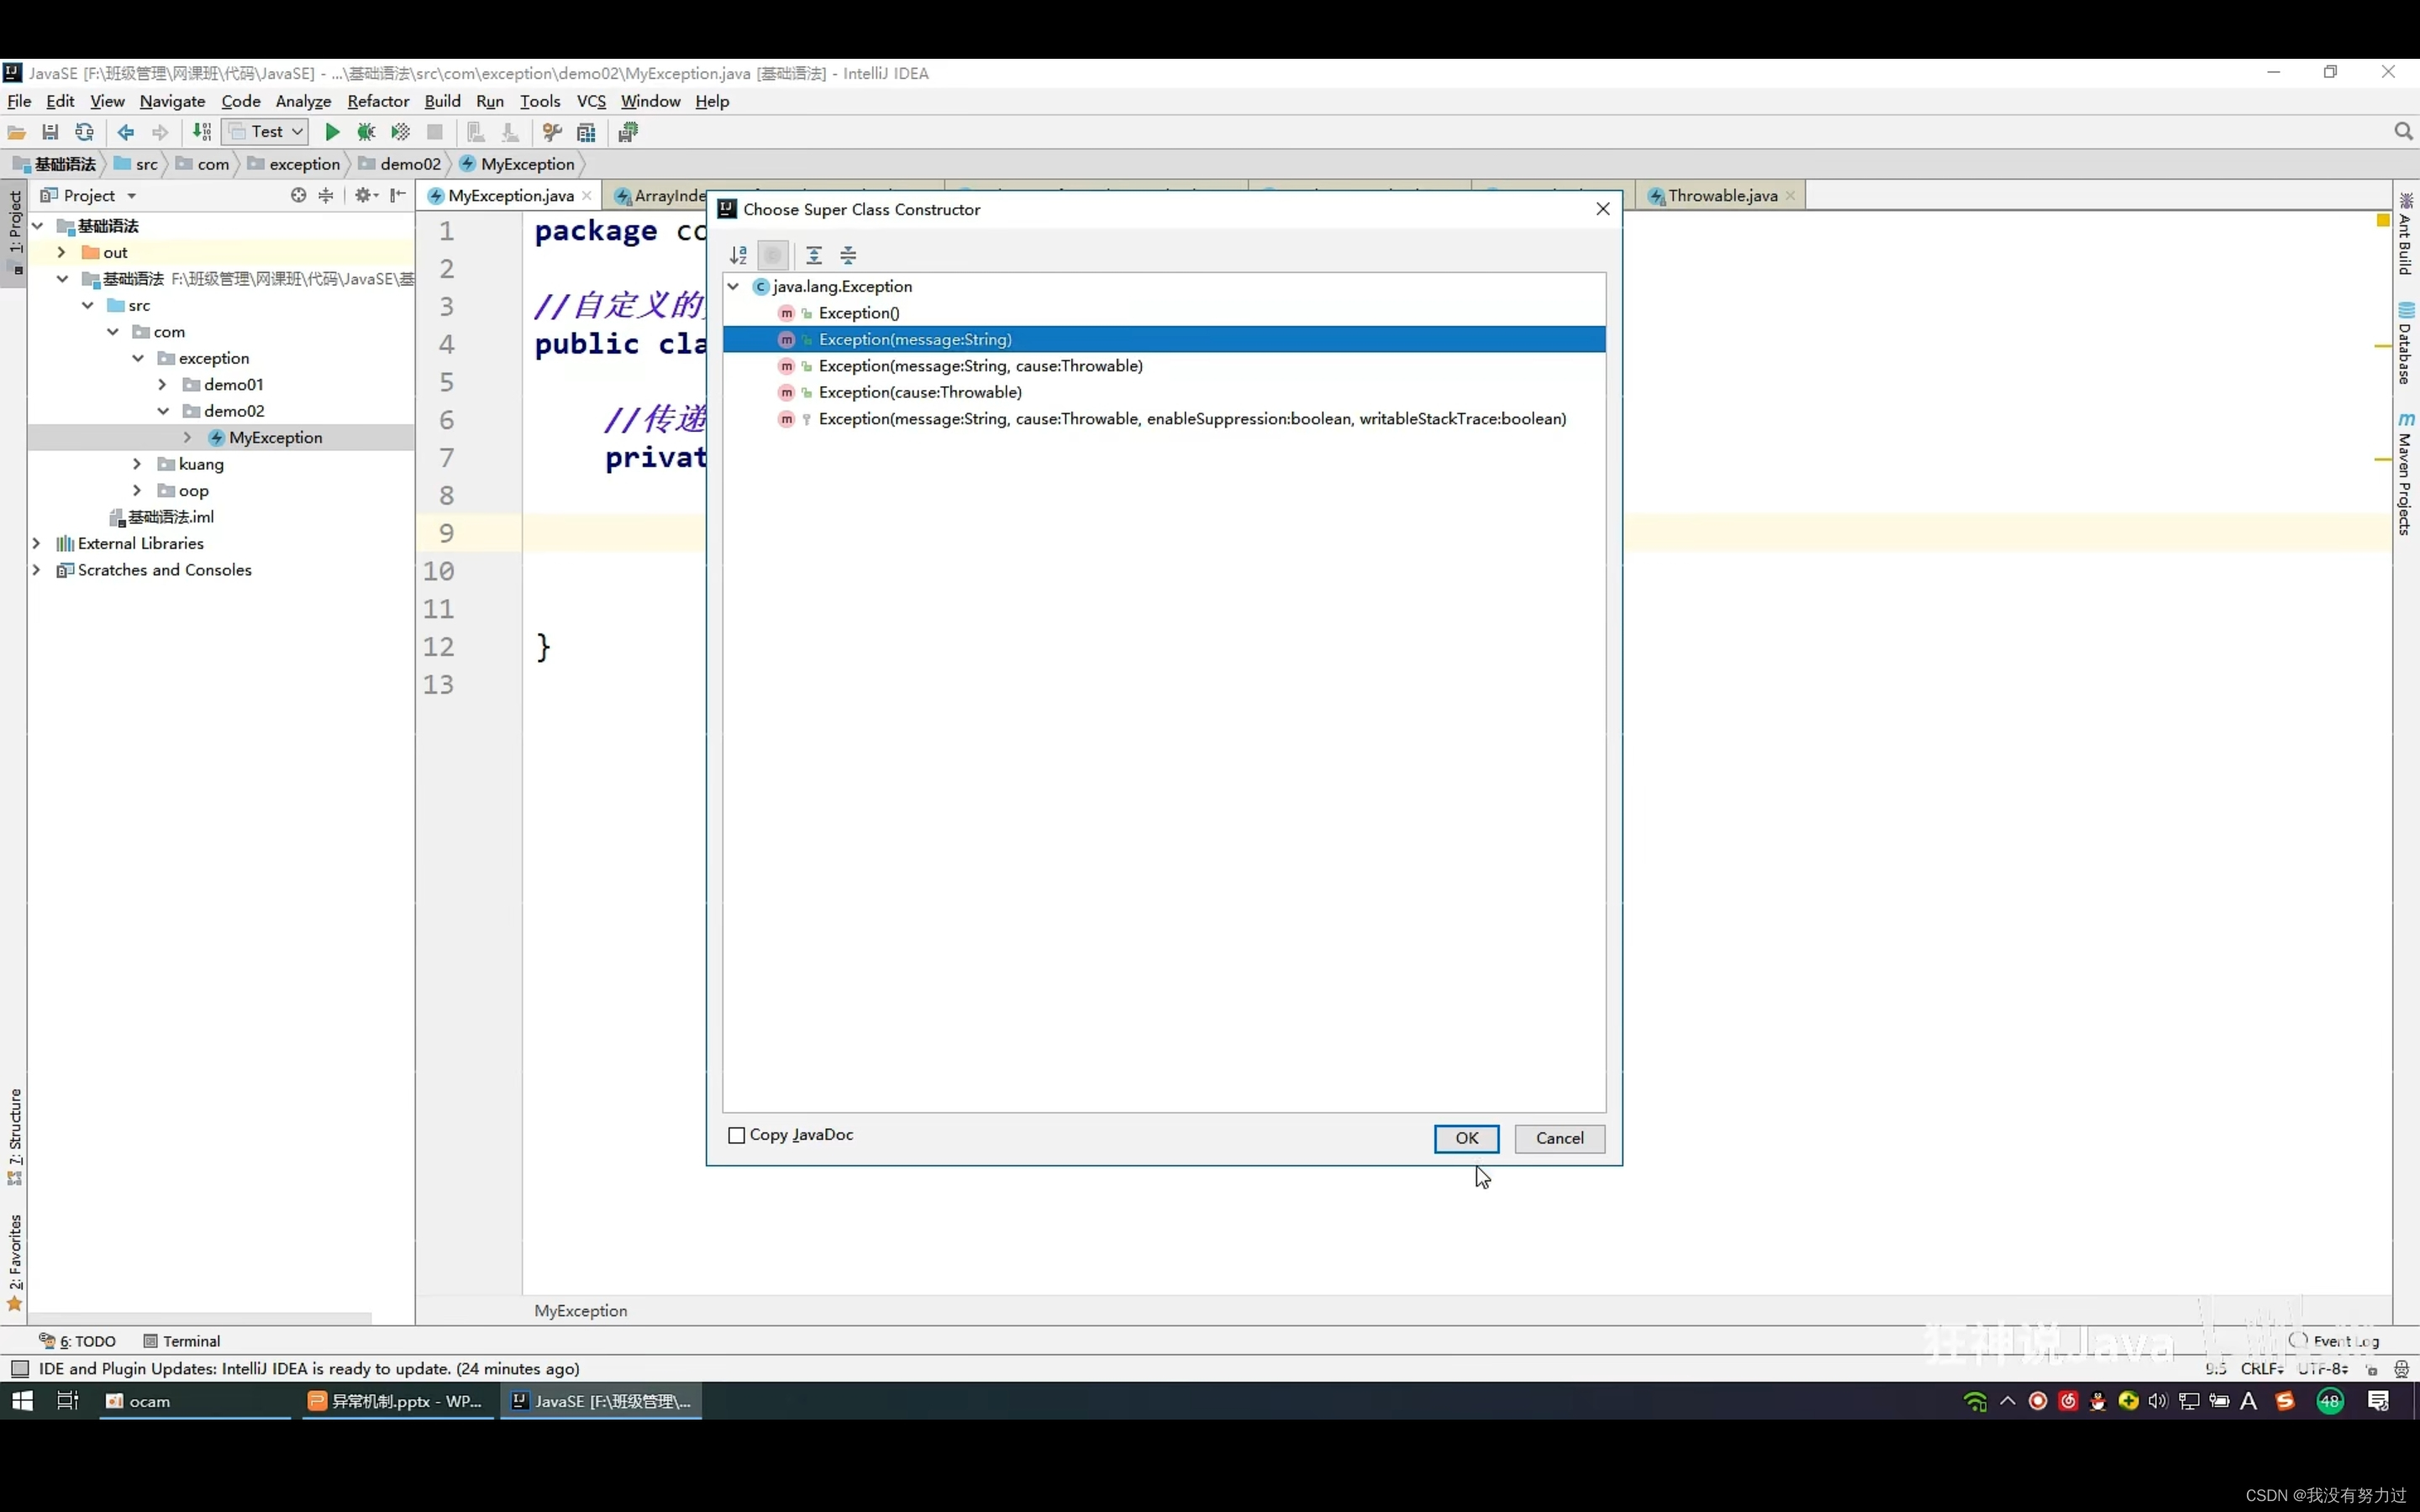2420x1512 pixels.
Task: Click the Debug tool icon in toolbar
Action: [x=366, y=133]
